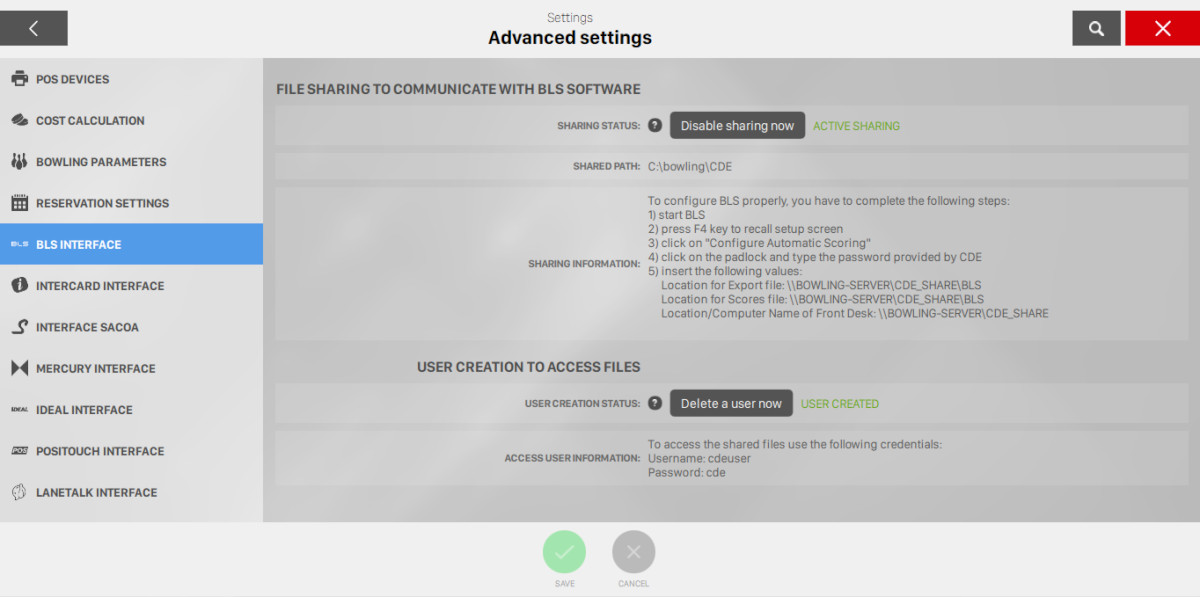This screenshot has width=1200, height=597.
Task: Save settings with the green checkmark
Action: click(564, 552)
